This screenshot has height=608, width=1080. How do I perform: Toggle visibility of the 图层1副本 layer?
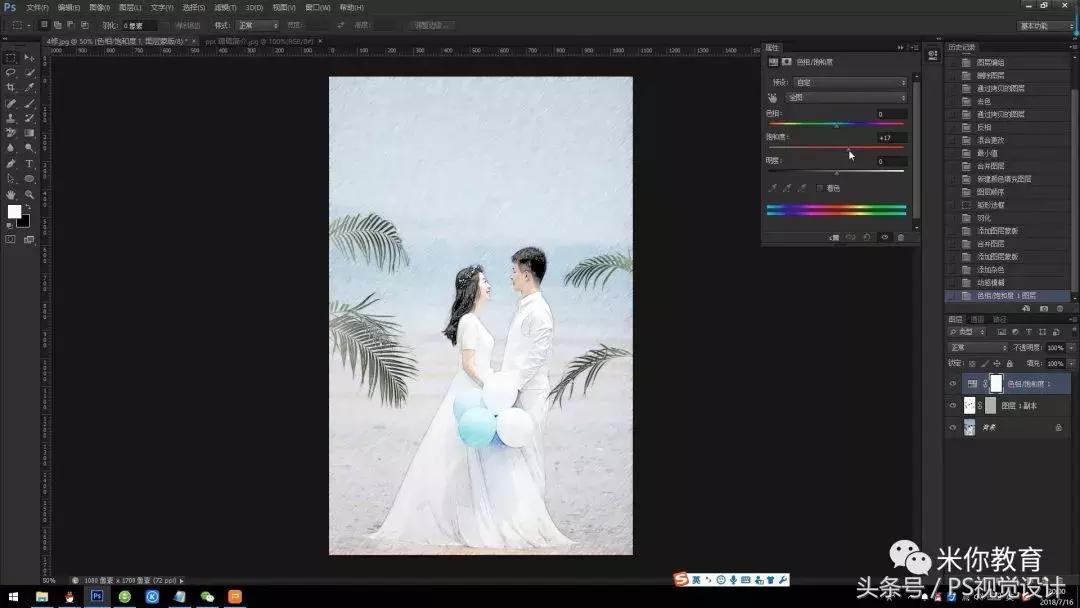point(952,404)
